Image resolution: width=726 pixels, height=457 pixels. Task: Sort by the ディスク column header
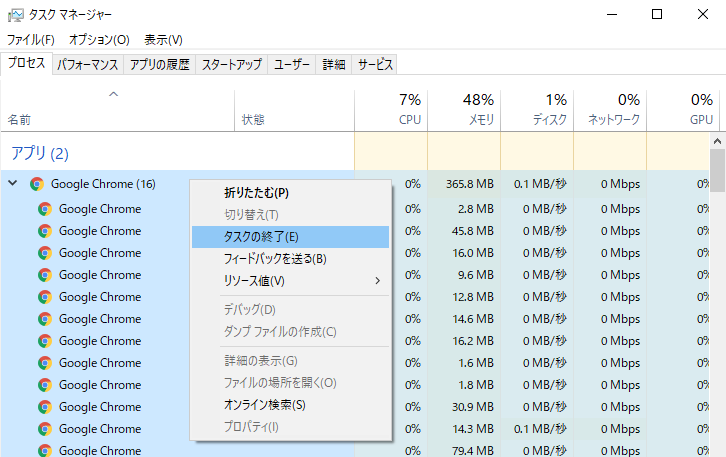(x=537, y=110)
